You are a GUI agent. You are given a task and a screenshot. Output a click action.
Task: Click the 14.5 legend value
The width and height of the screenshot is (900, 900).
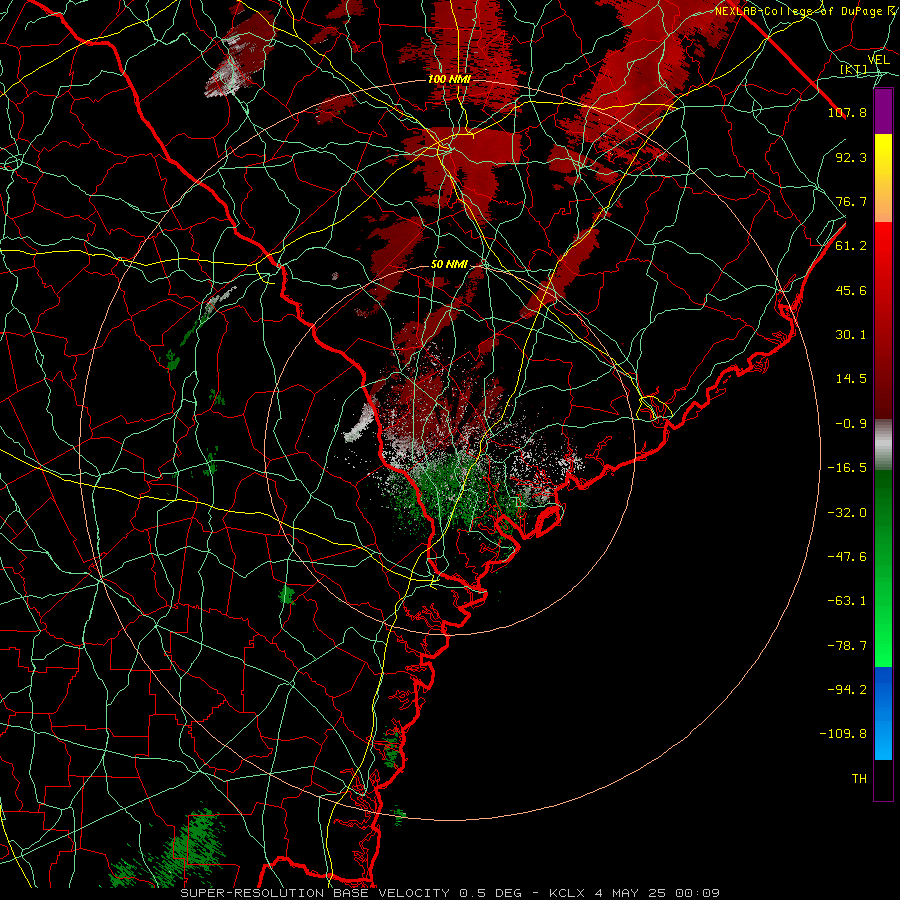[x=851, y=379]
